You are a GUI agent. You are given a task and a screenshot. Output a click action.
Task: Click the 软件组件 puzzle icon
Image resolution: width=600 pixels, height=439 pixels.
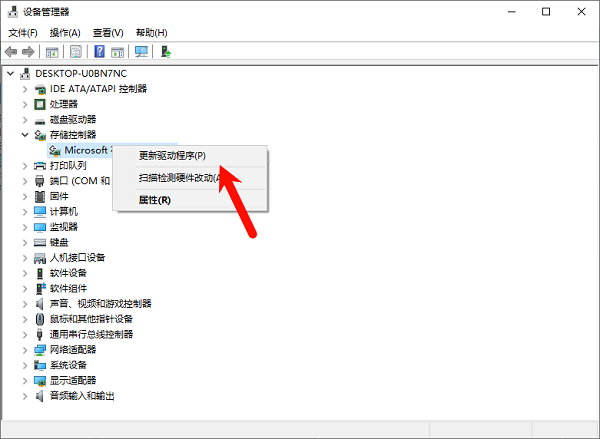[x=40, y=289]
